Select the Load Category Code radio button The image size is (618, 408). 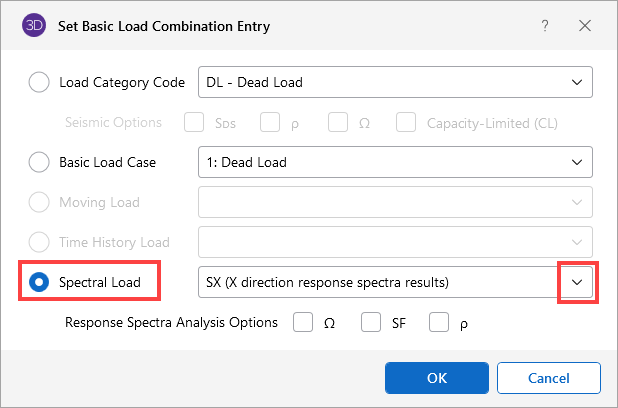coord(40,82)
